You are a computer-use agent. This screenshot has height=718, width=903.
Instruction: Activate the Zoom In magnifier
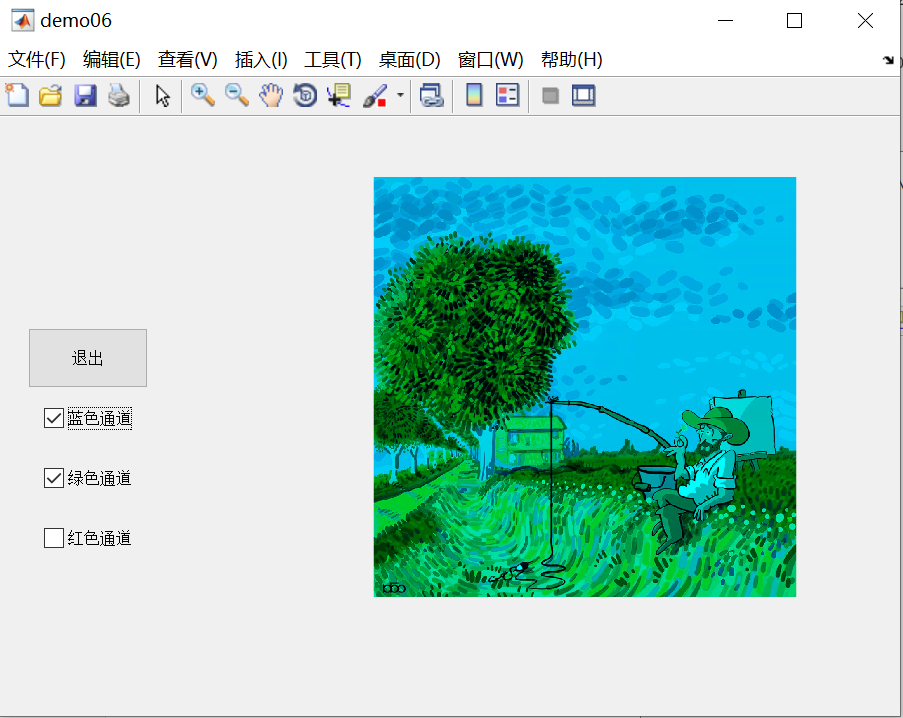coord(203,95)
